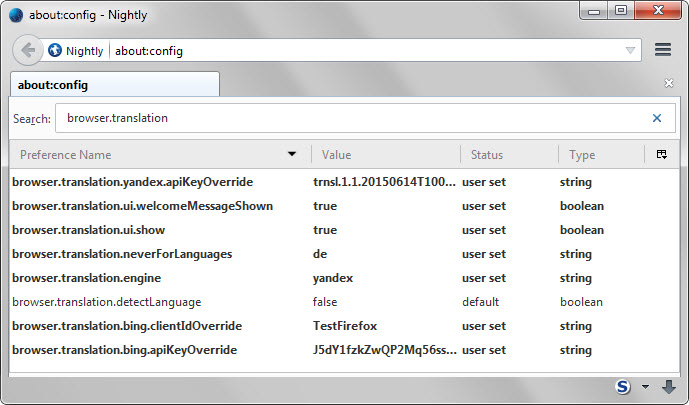Click the 'de' value of neverForLanguages
Image resolution: width=689 pixels, height=405 pixels.
319,254
